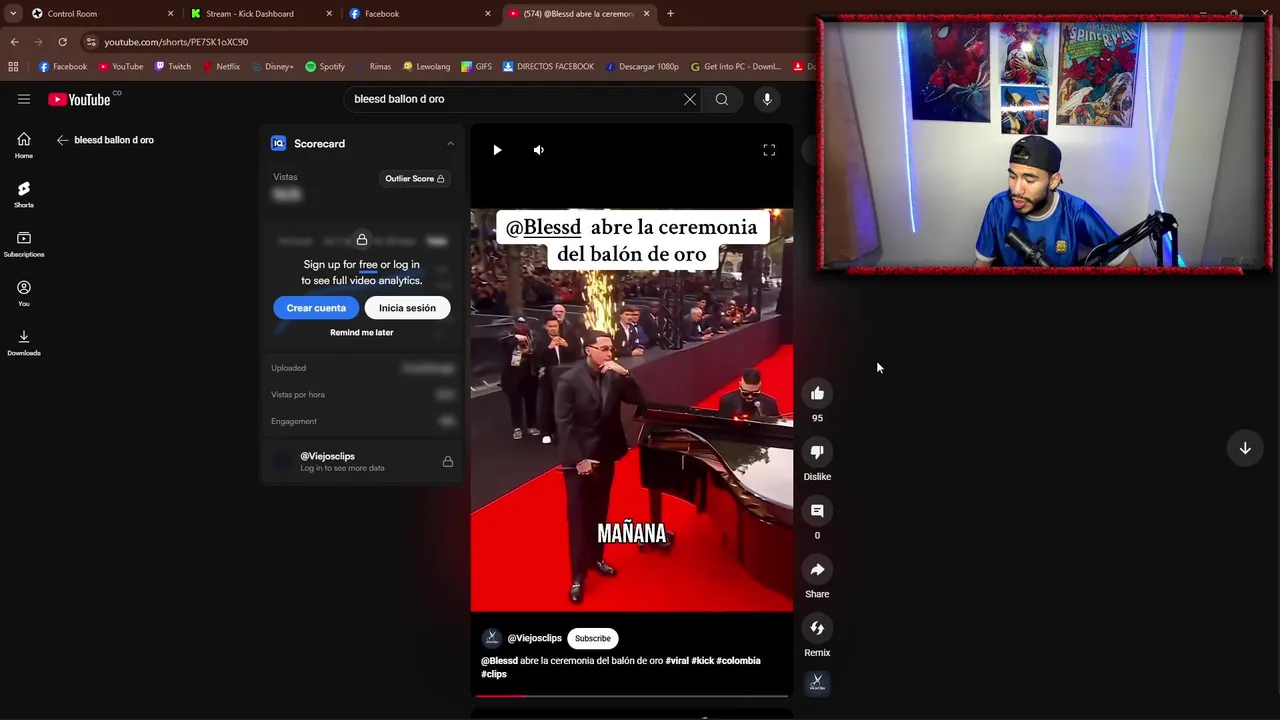Reload the page with the refresh icon

coord(62,42)
